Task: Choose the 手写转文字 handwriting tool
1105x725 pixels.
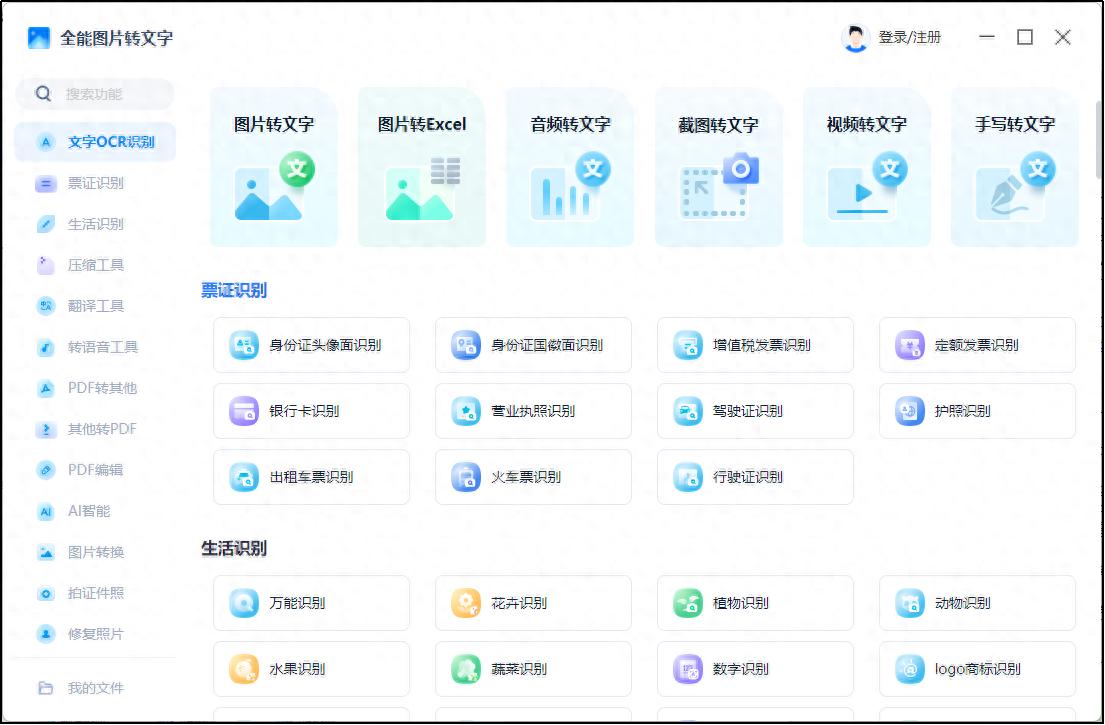Action: (1014, 166)
